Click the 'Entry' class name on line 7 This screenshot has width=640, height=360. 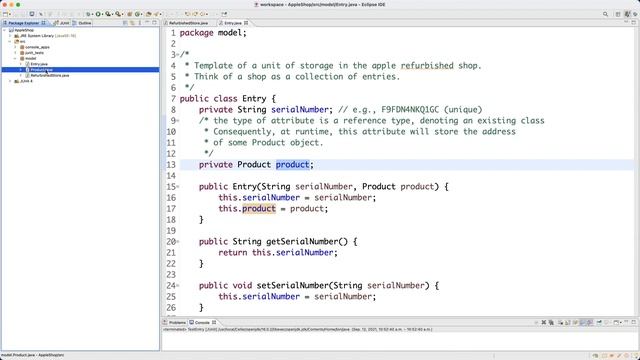254,98
